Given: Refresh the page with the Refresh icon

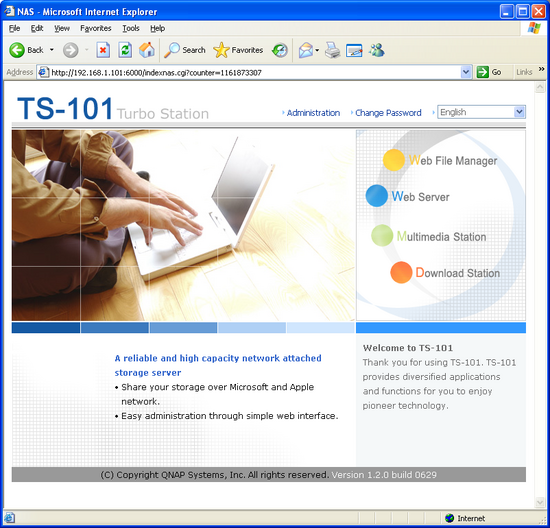Looking at the screenshot, I should [x=125, y=50].
